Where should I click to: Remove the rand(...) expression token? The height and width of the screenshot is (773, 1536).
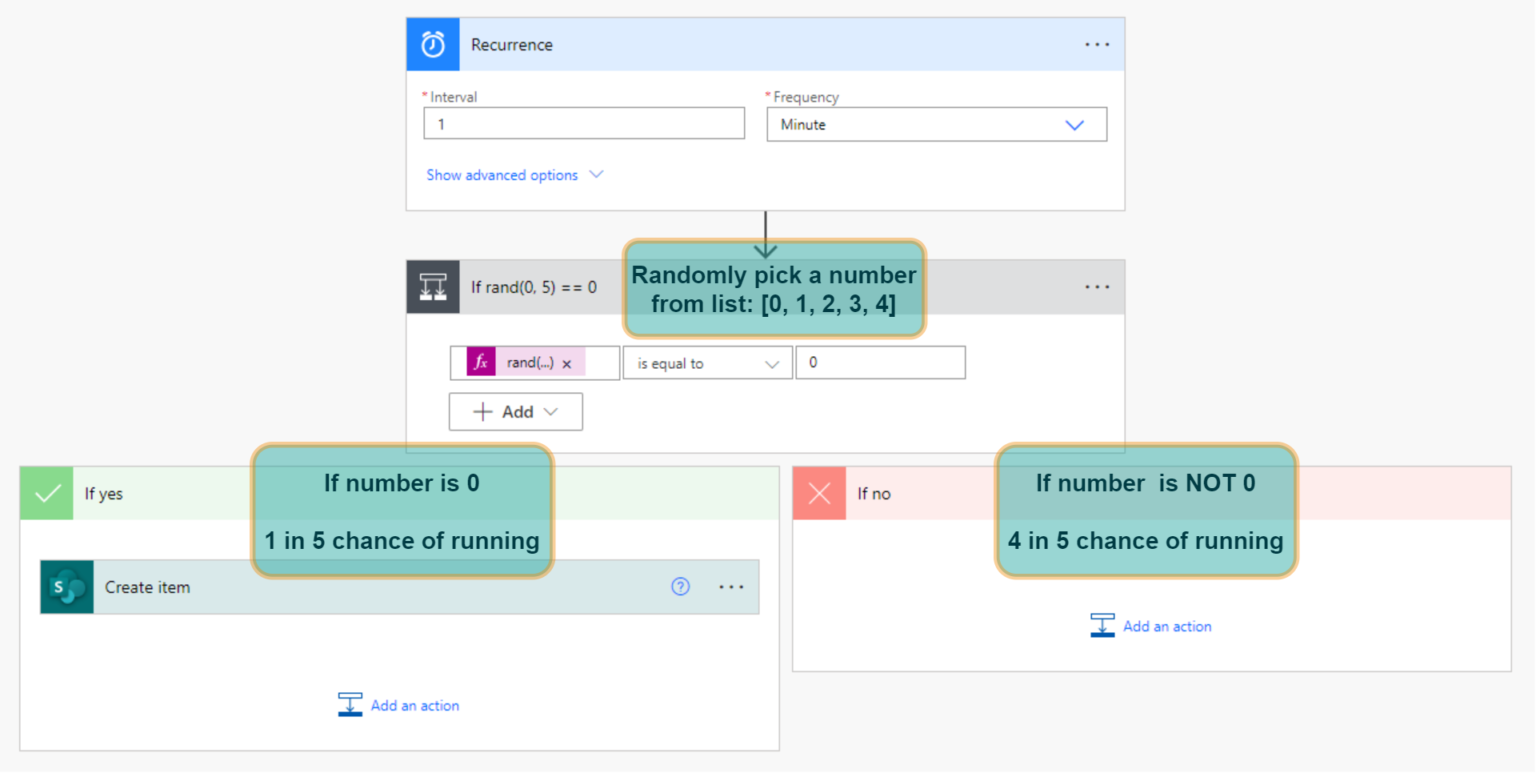(567, 364)
